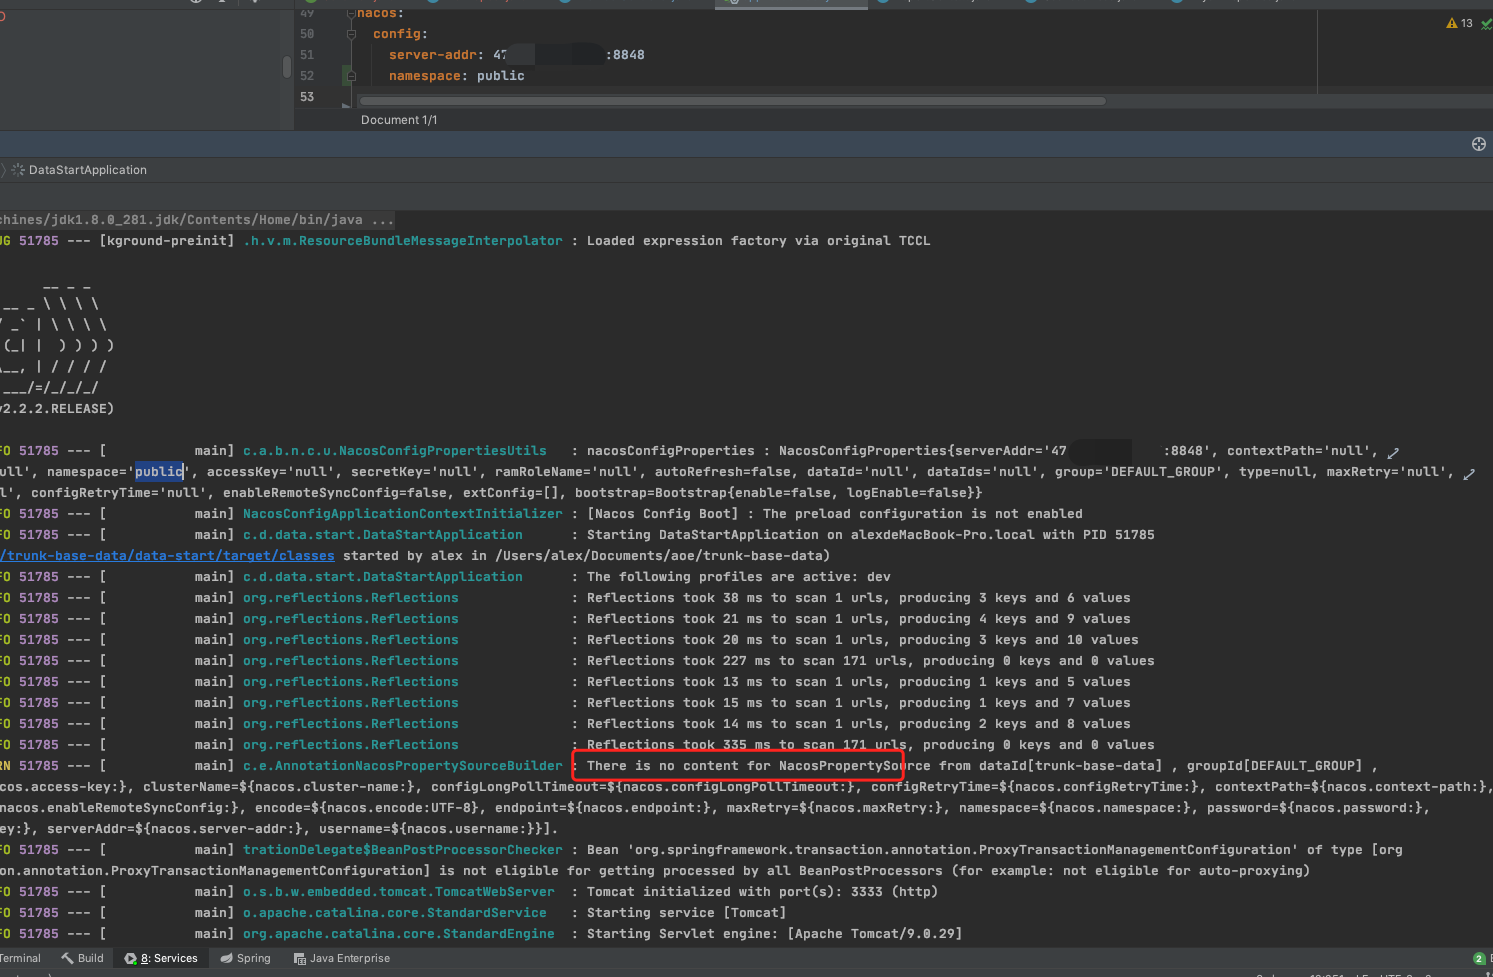The height and width of the screenshot is (977, 1493).
Task: Open the event log notifications badge
Action: coord(1479,958)
